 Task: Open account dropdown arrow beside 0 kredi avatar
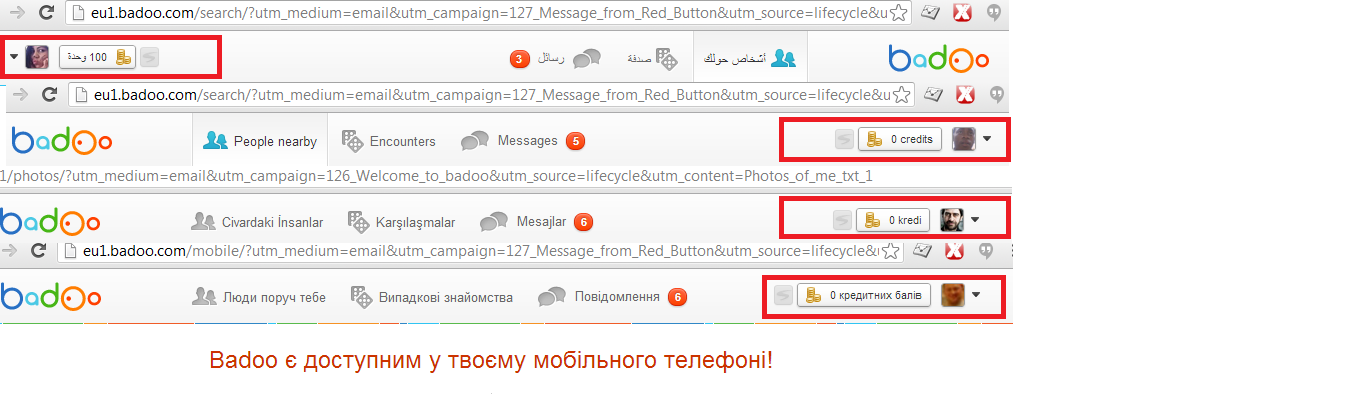point(975,220)
